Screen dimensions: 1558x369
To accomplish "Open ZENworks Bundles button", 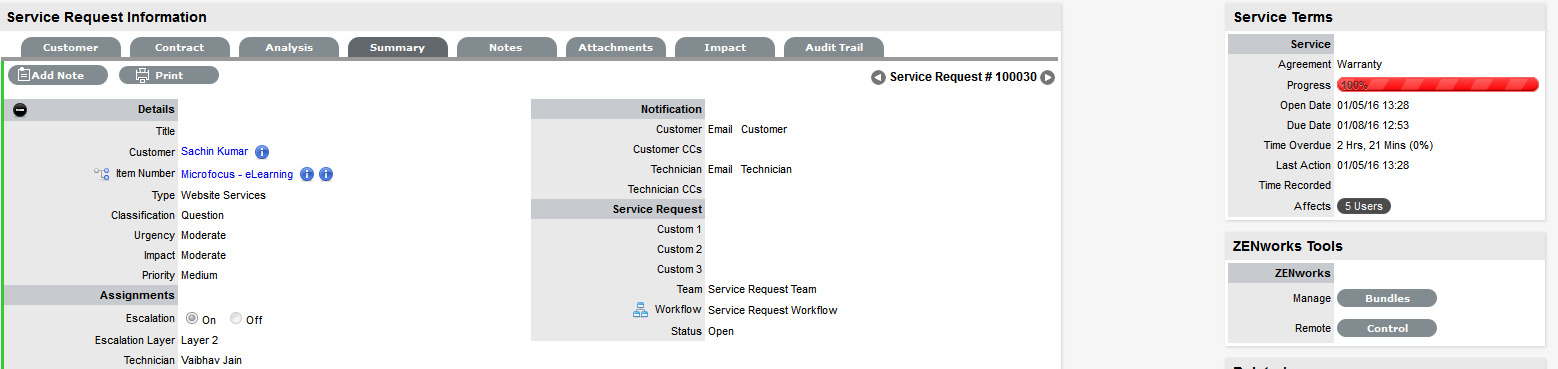I will pyautogui.click(x=1387, y=298).
